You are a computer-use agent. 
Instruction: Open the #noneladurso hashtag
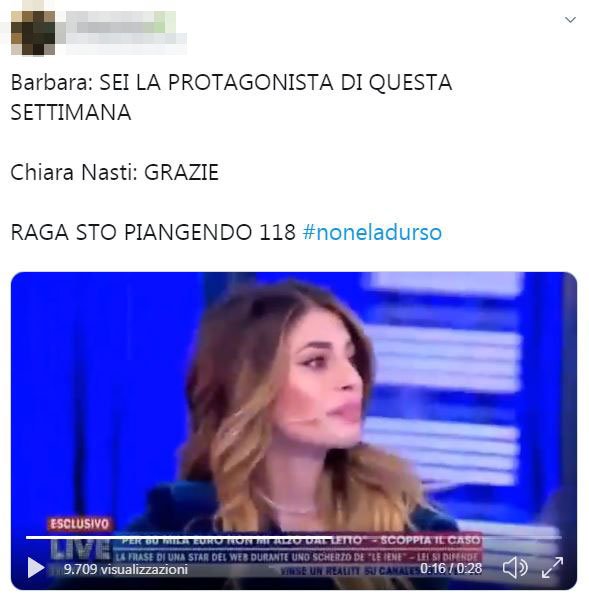[372, 232]
